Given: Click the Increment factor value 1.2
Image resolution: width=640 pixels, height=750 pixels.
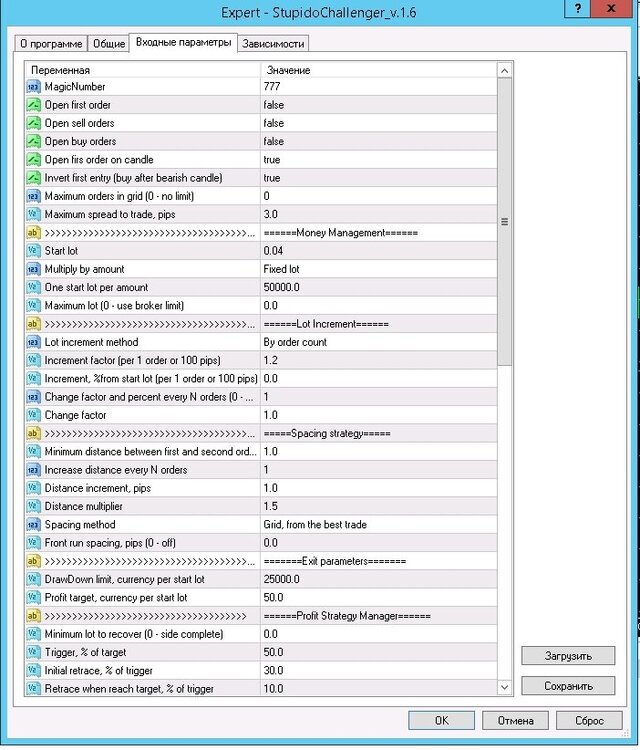Looking at the screenshot, I should coord(270,360).
